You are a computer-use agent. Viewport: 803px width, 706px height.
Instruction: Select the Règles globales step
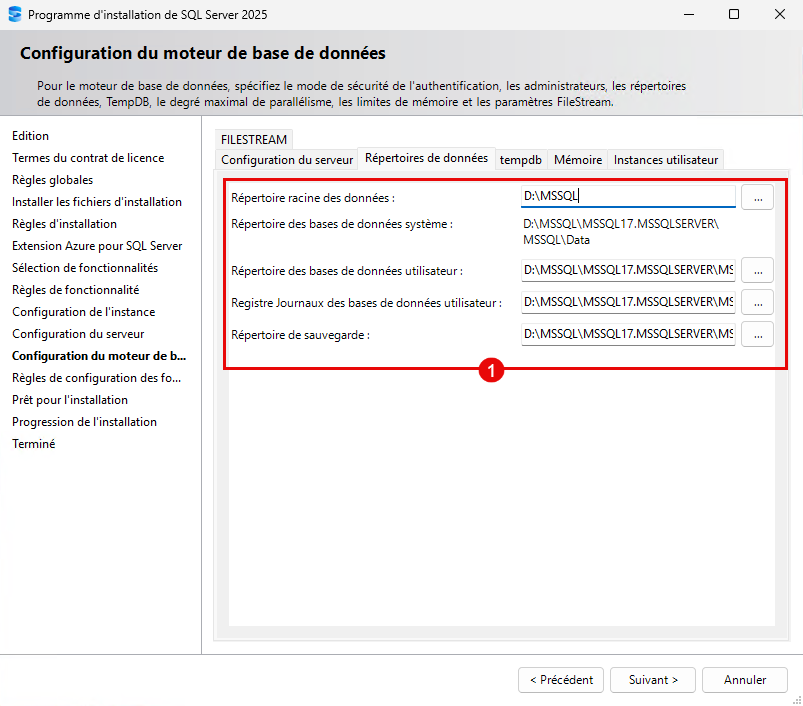point(53,180)
